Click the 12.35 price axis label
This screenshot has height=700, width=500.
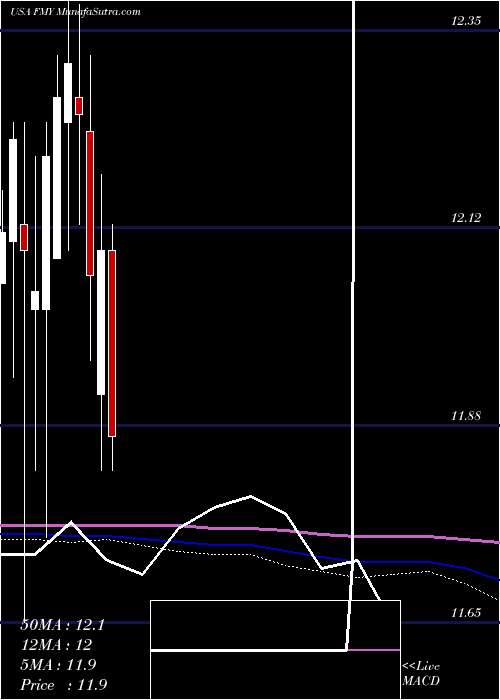point(466,21)
